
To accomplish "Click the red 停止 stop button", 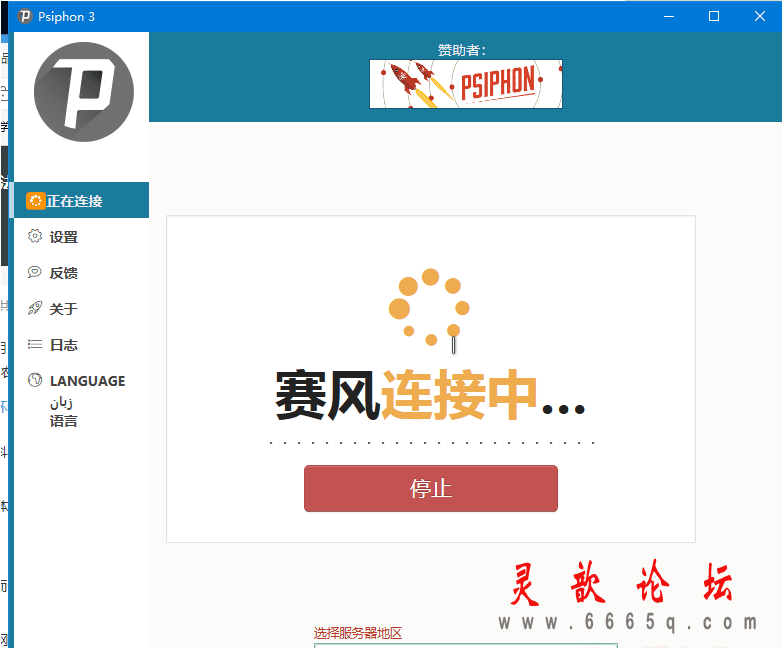I will [431, 488].
